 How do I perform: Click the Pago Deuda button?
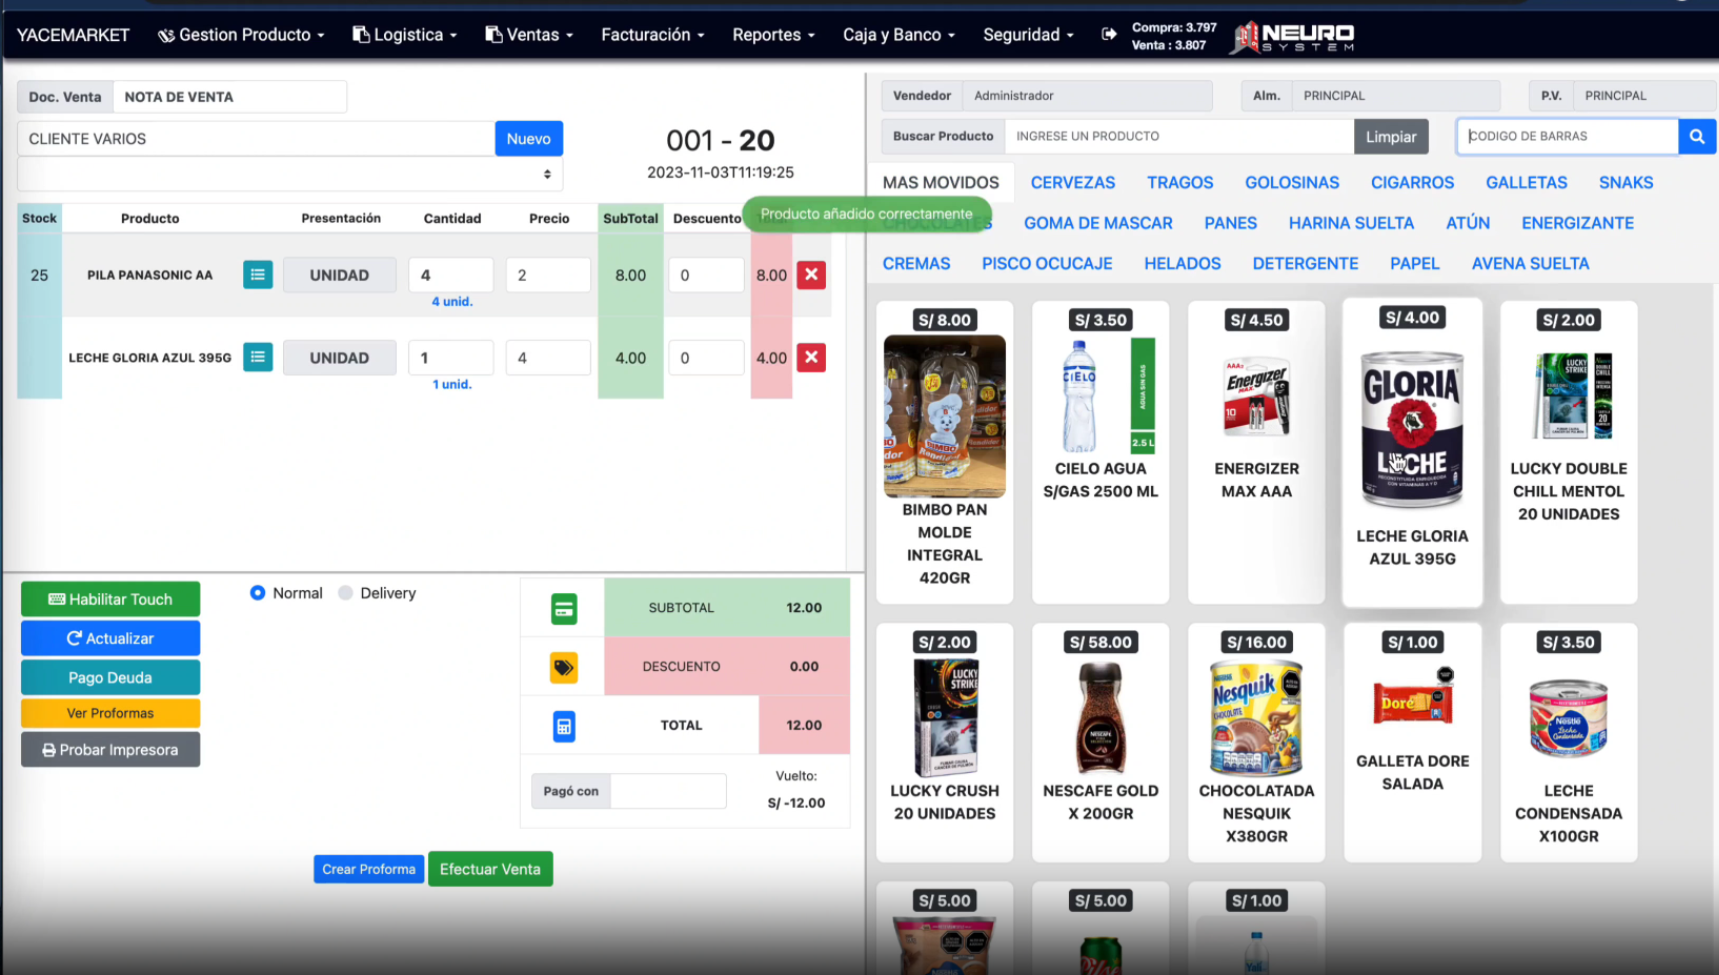pos(110,677)
